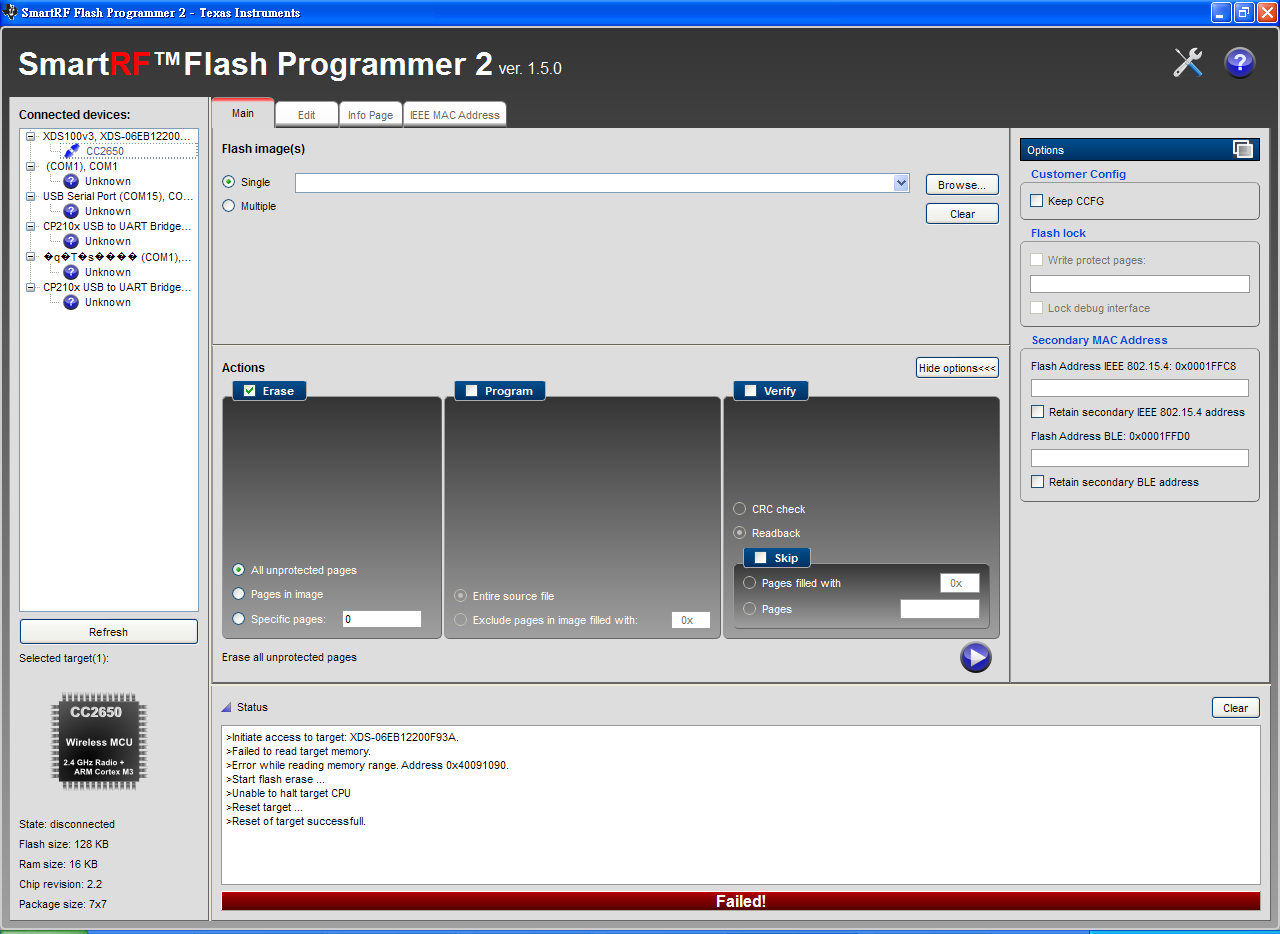Viewport: 1280px width, 934px height.
Task: Select Pages filled with skip option
Action: [750, 583]
